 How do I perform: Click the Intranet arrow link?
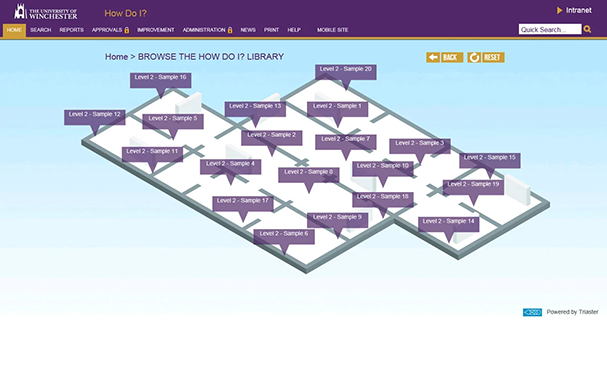574,10
